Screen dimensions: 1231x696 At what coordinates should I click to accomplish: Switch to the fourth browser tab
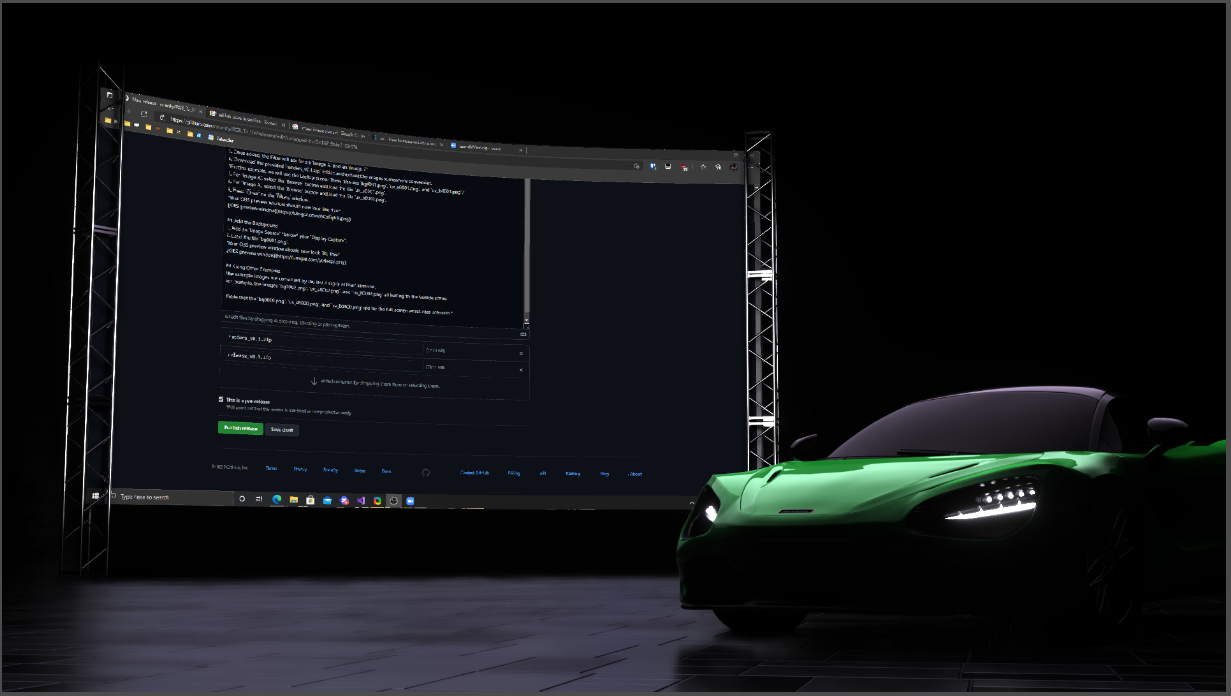click(x=408, y=142)
